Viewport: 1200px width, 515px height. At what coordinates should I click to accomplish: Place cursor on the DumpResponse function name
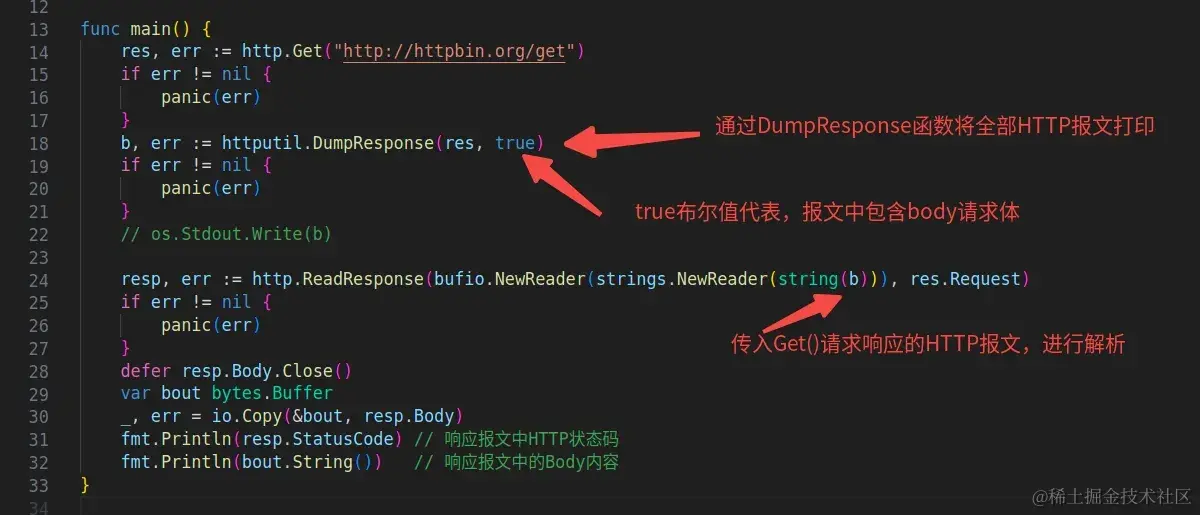[x=374, y=143]
